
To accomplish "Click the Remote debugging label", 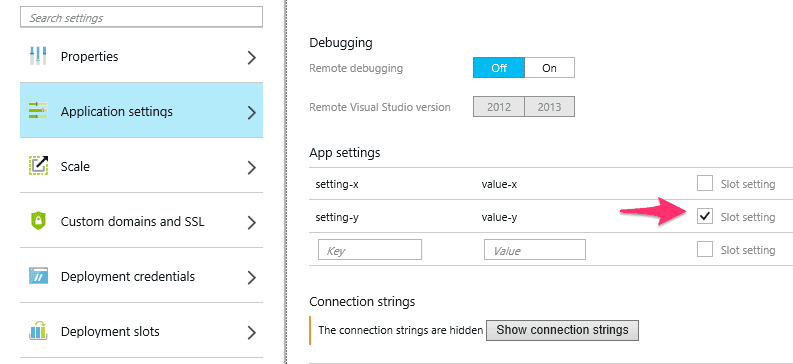I will pyautogui.click(x=356, y=68).
